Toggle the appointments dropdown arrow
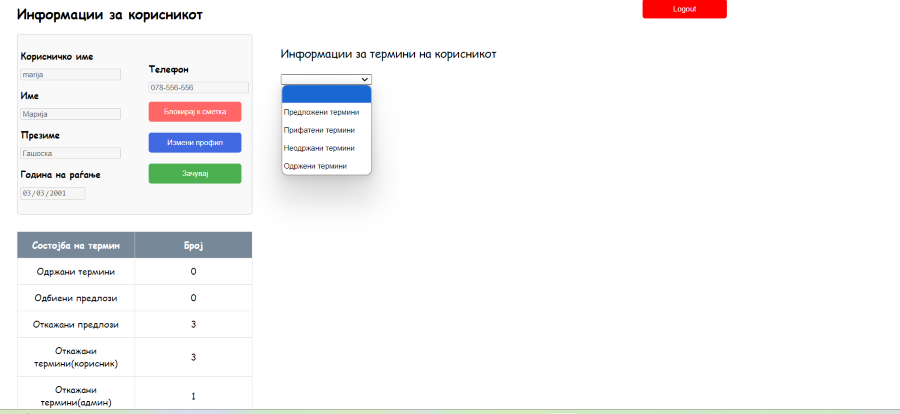 coord(364,79)
